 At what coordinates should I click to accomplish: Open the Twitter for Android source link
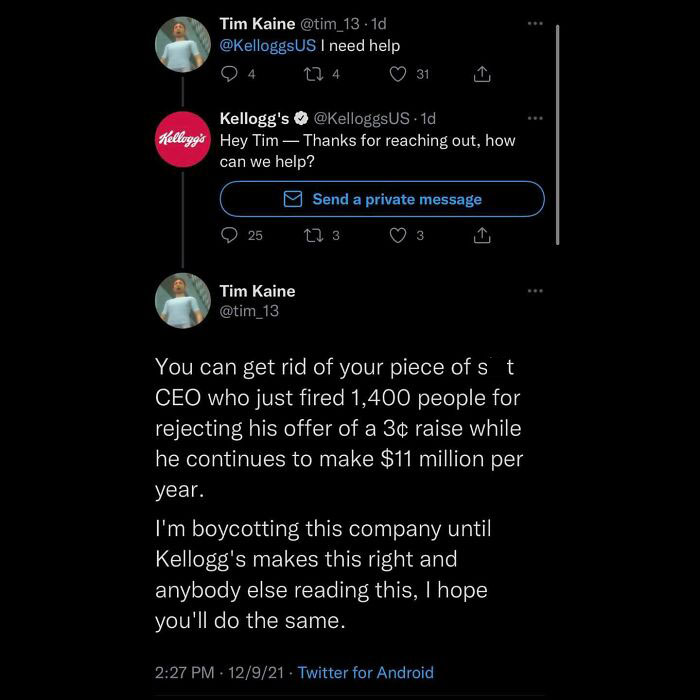tap(366, 673)
